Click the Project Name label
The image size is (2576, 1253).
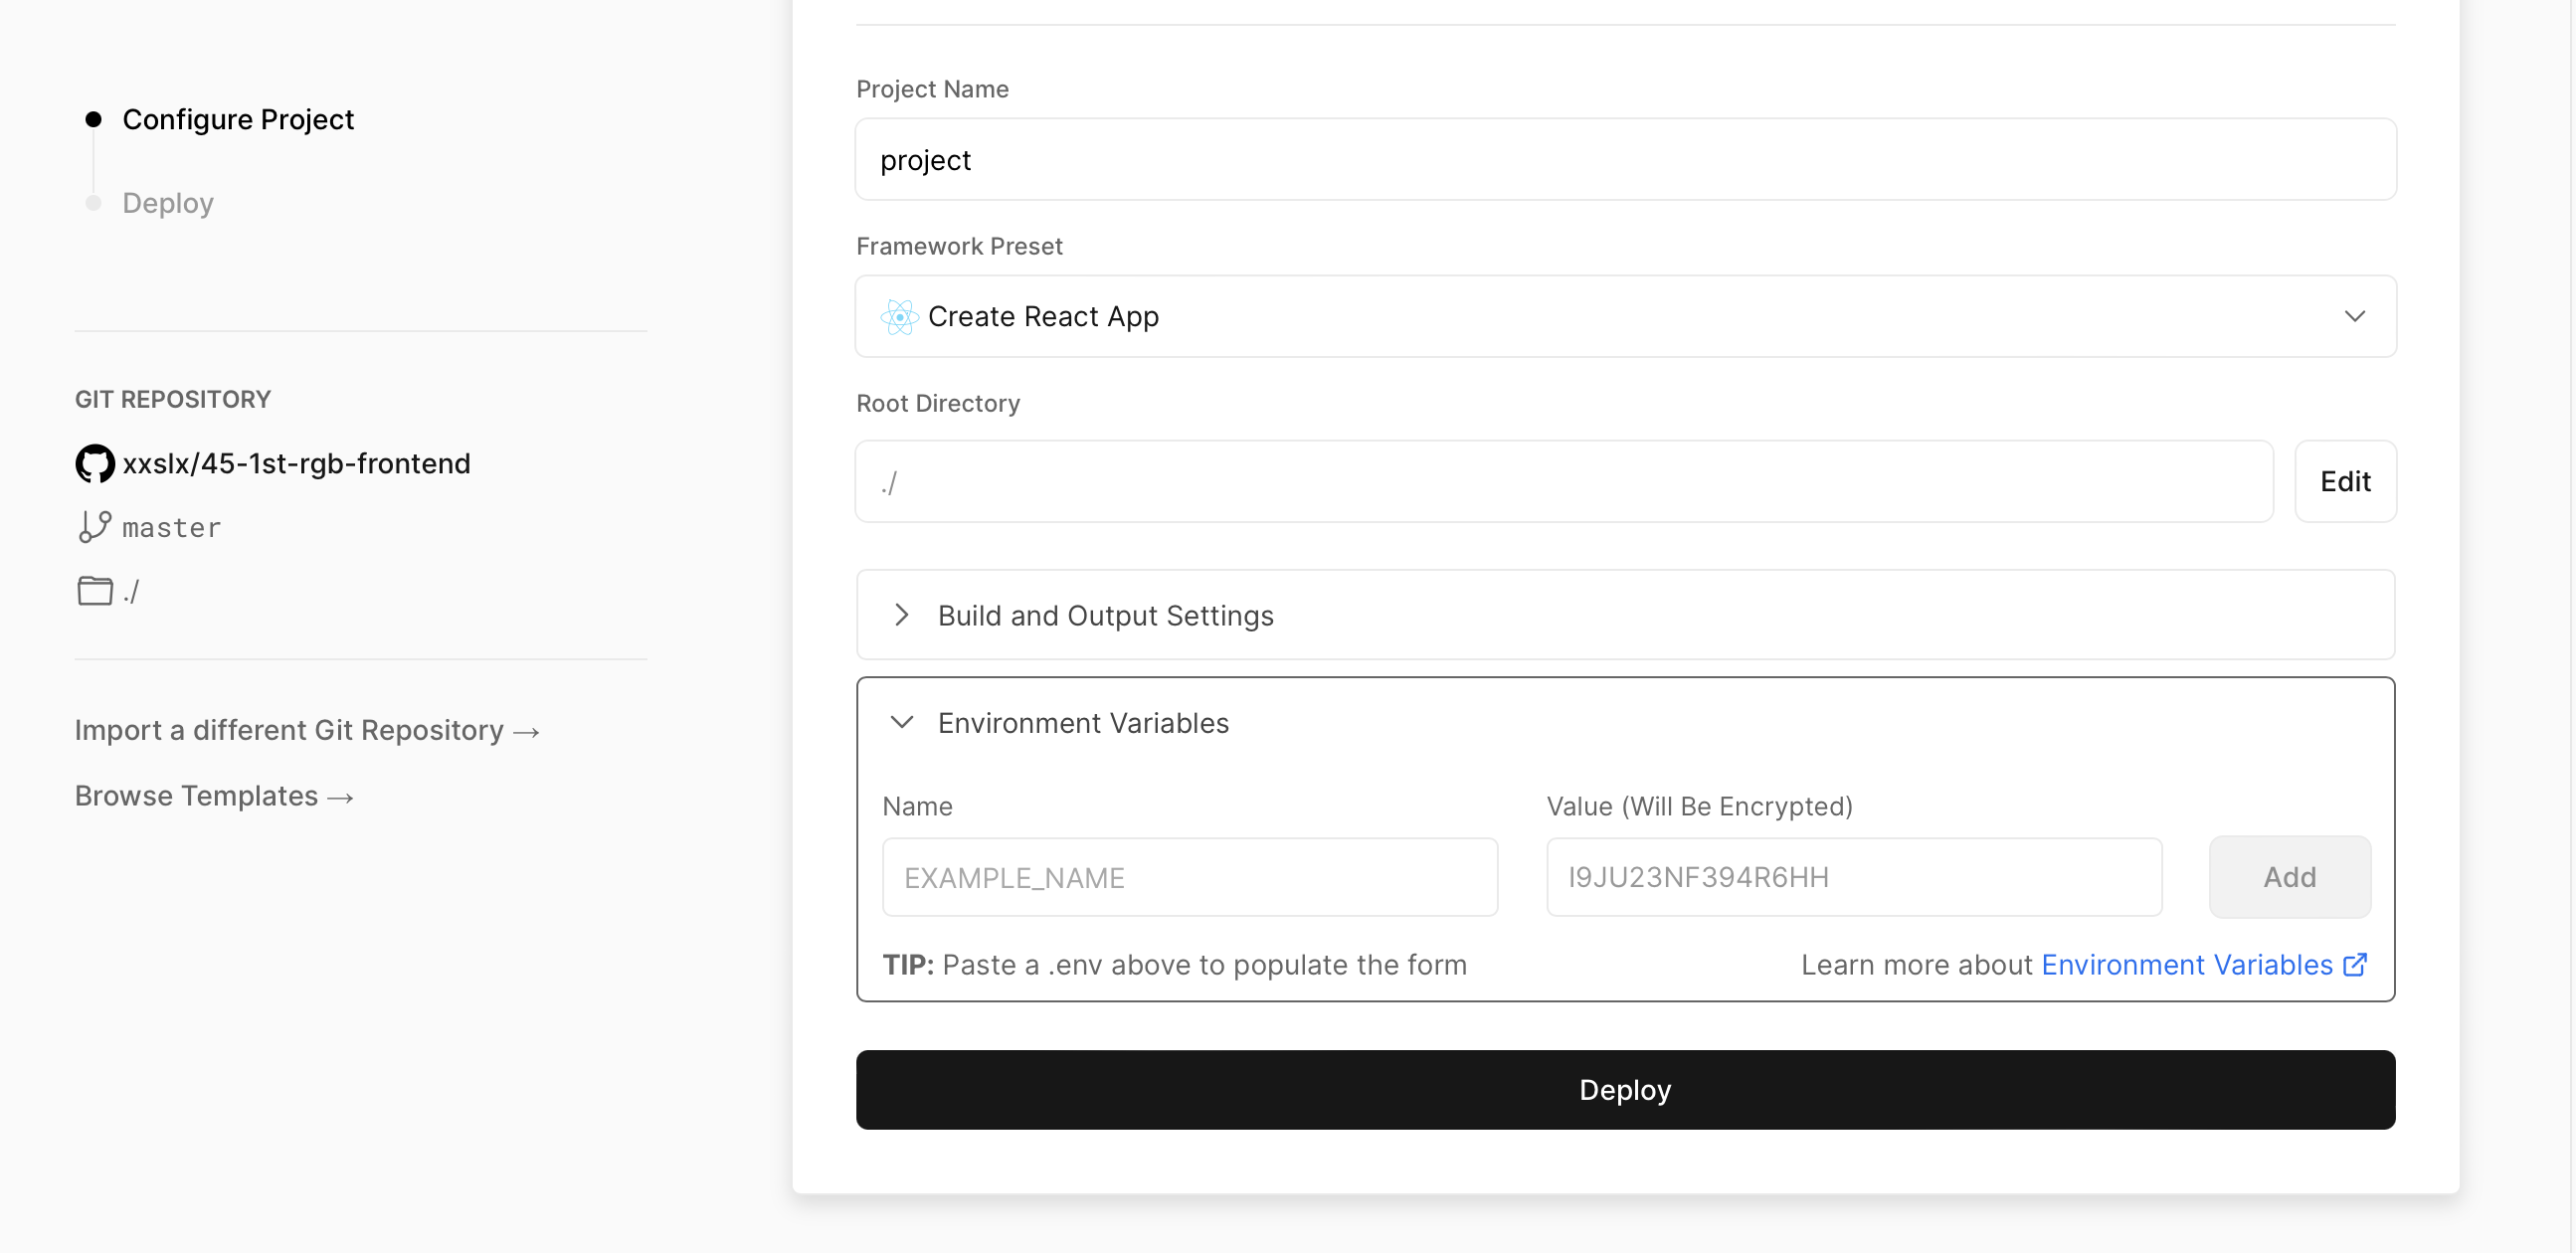click(932, 89)
